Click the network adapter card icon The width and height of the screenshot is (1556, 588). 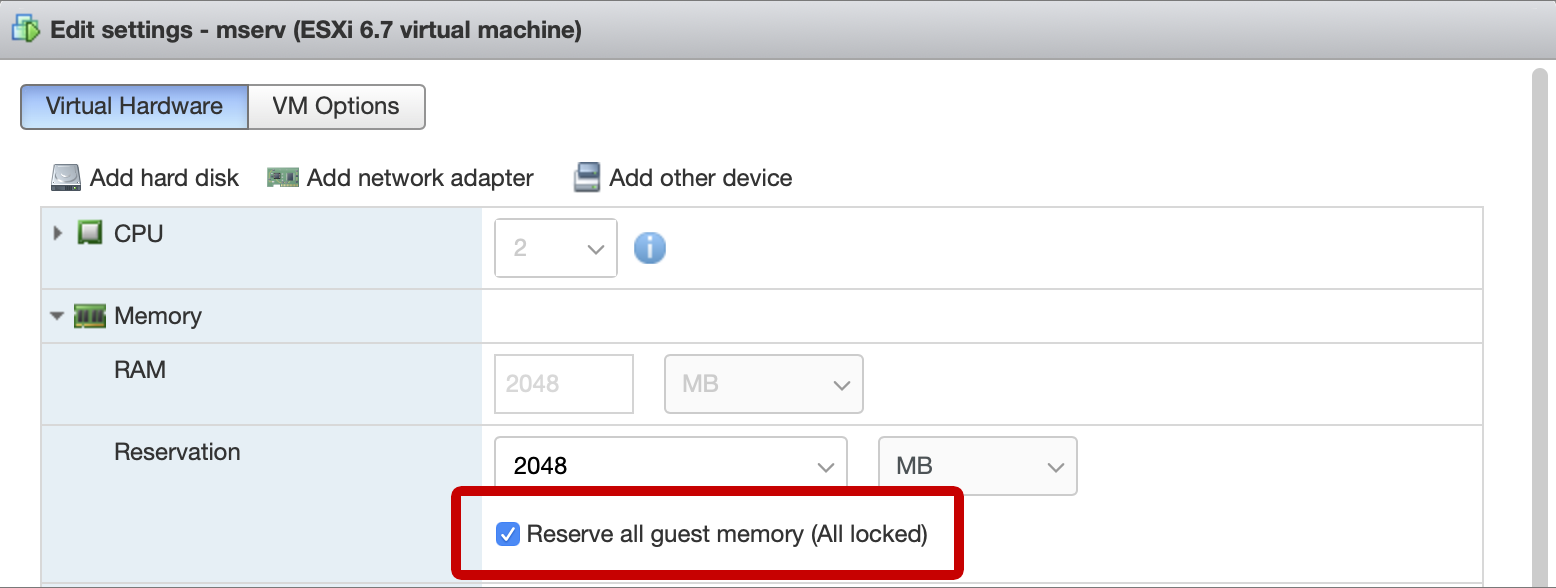(283, 178)
